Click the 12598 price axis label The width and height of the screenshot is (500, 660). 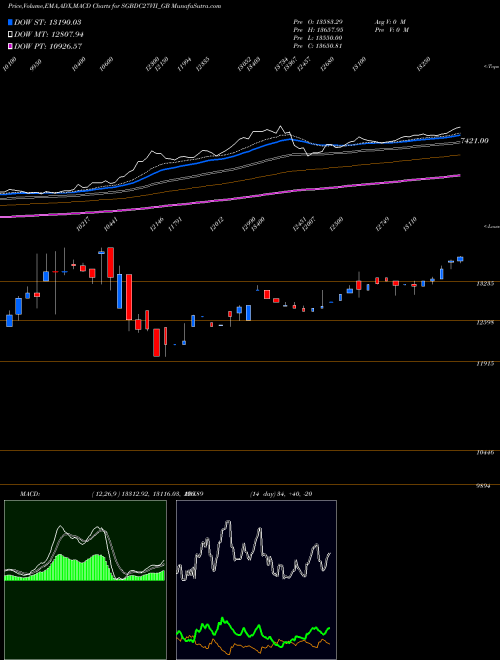tap(485, 322)
